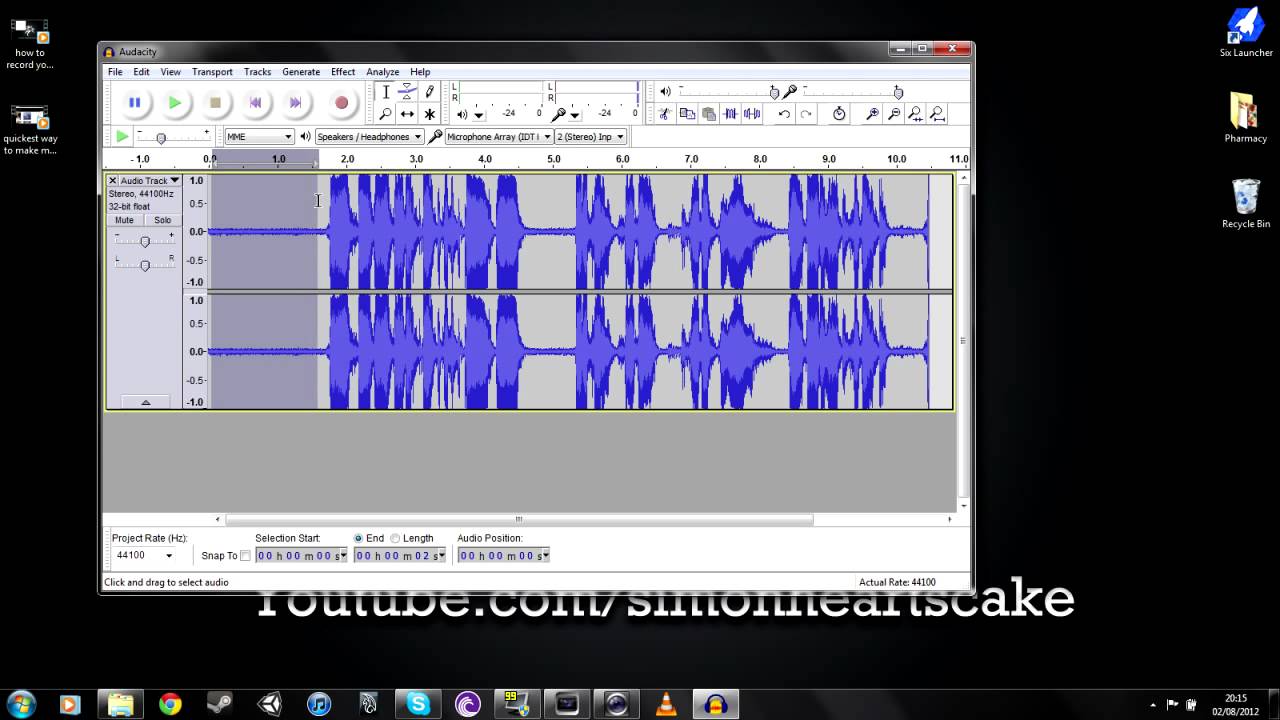Click the Undo arrow icon
Viewport: 1280px width, 720px height.
[x=784, y=114]
